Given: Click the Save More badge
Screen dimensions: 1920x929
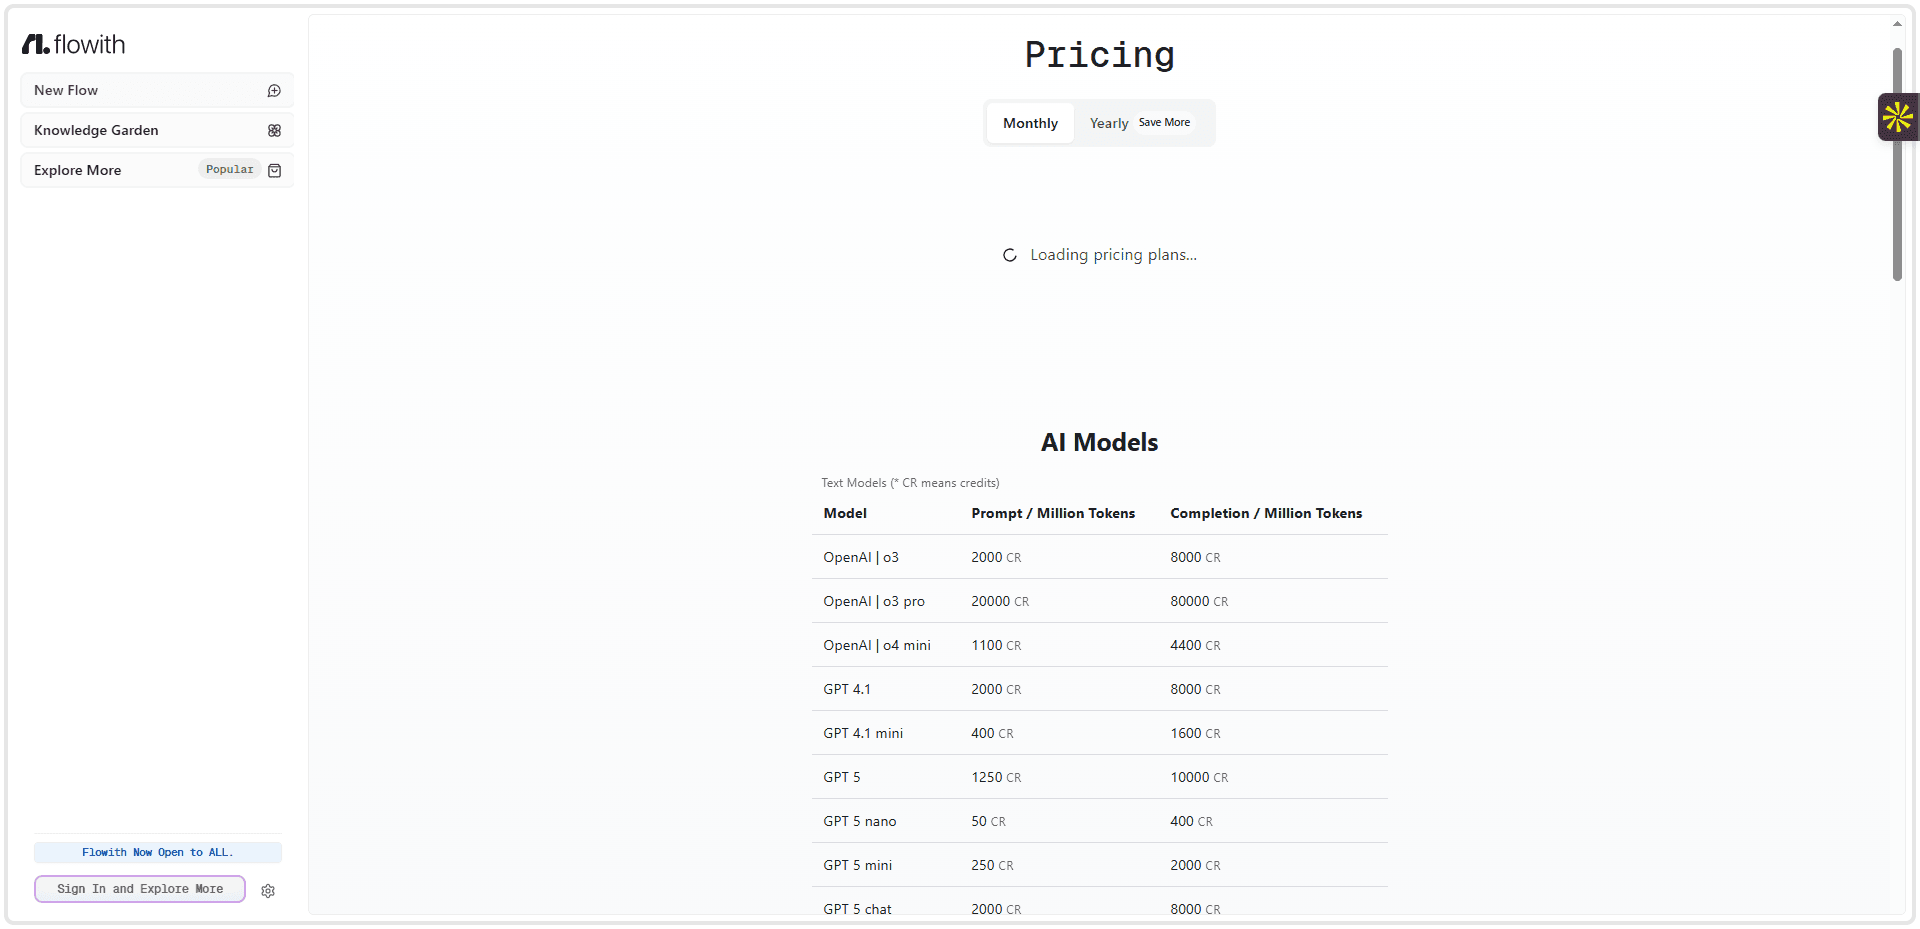Looking at the screenshot, I should click(1164, 123).
